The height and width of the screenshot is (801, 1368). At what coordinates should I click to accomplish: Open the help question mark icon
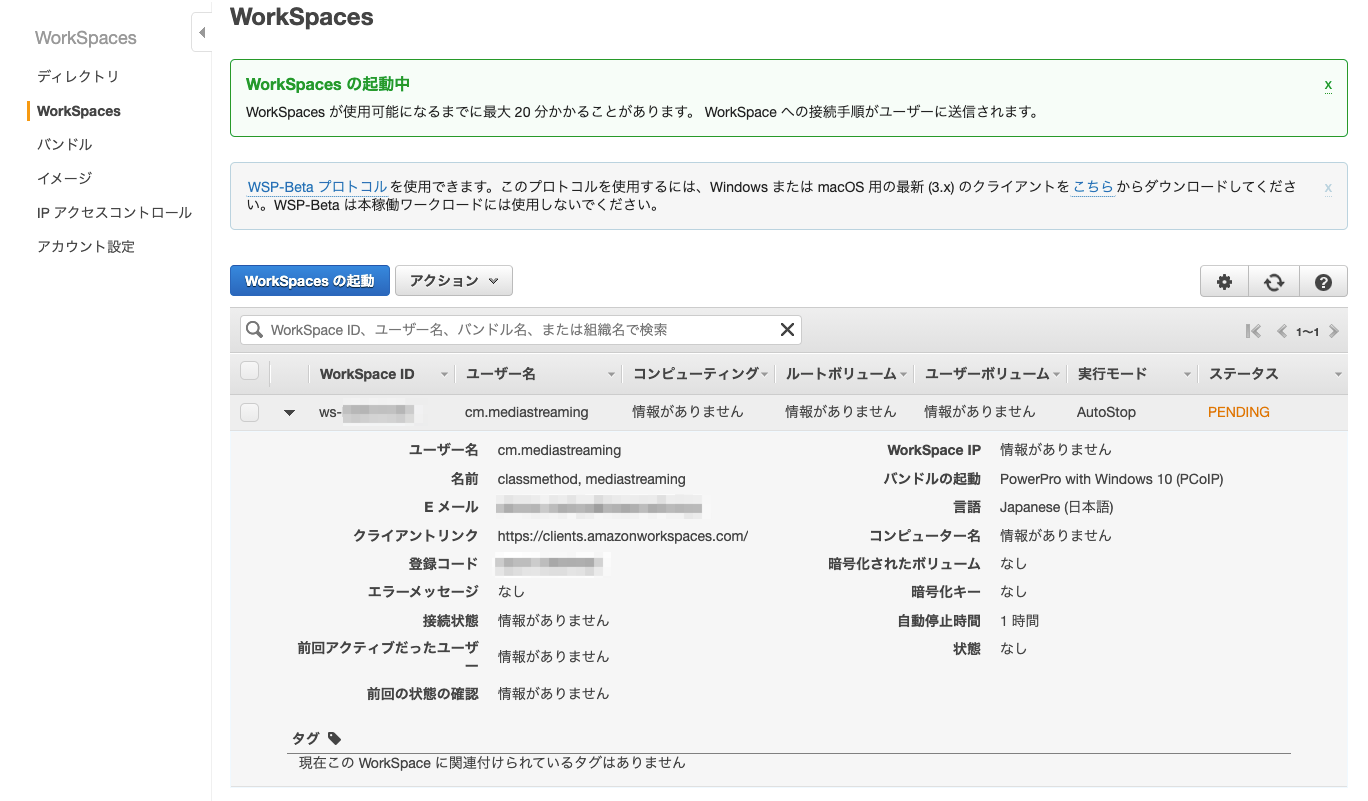click(1324, 282)
